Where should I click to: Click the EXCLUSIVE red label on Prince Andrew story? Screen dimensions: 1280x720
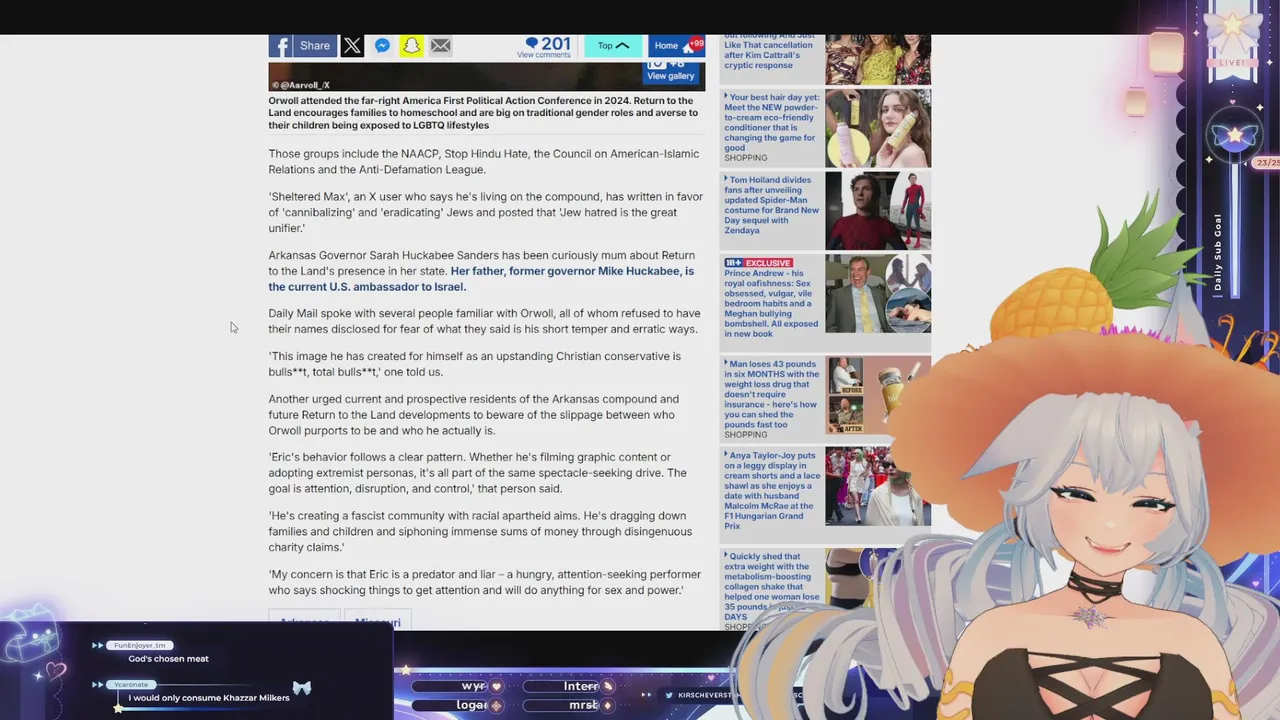click(x=767, y=263)
